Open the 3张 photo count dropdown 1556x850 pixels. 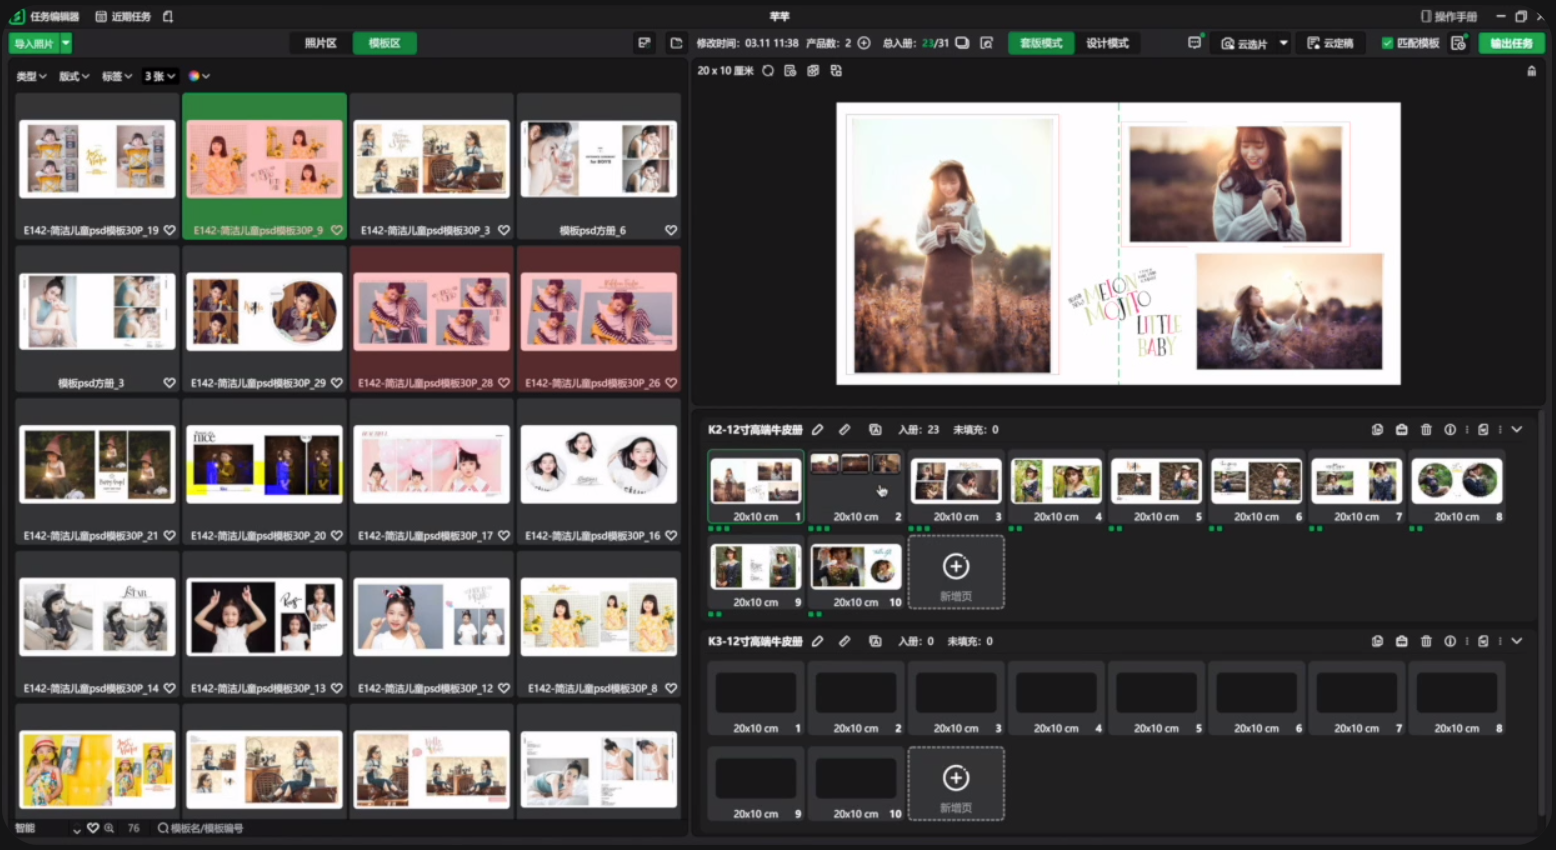tap(160, 76)
